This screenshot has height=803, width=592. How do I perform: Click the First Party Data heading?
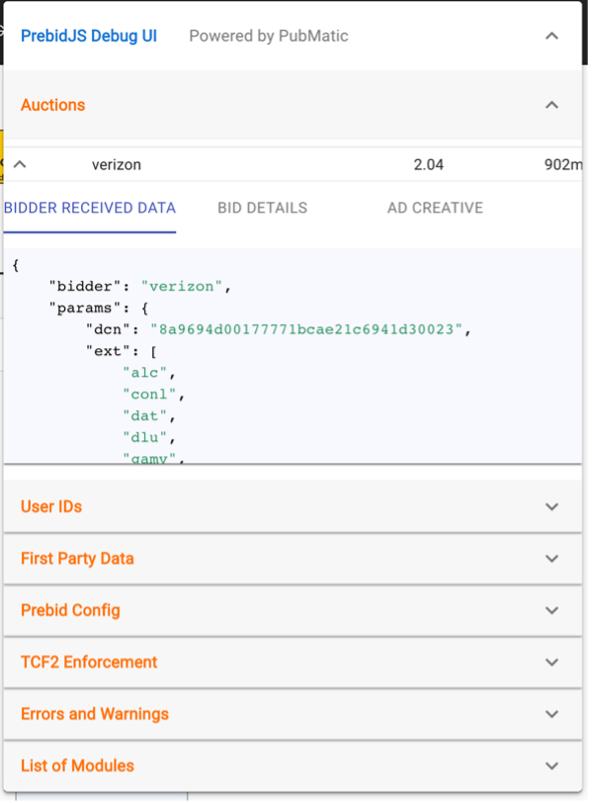point(77,558)
